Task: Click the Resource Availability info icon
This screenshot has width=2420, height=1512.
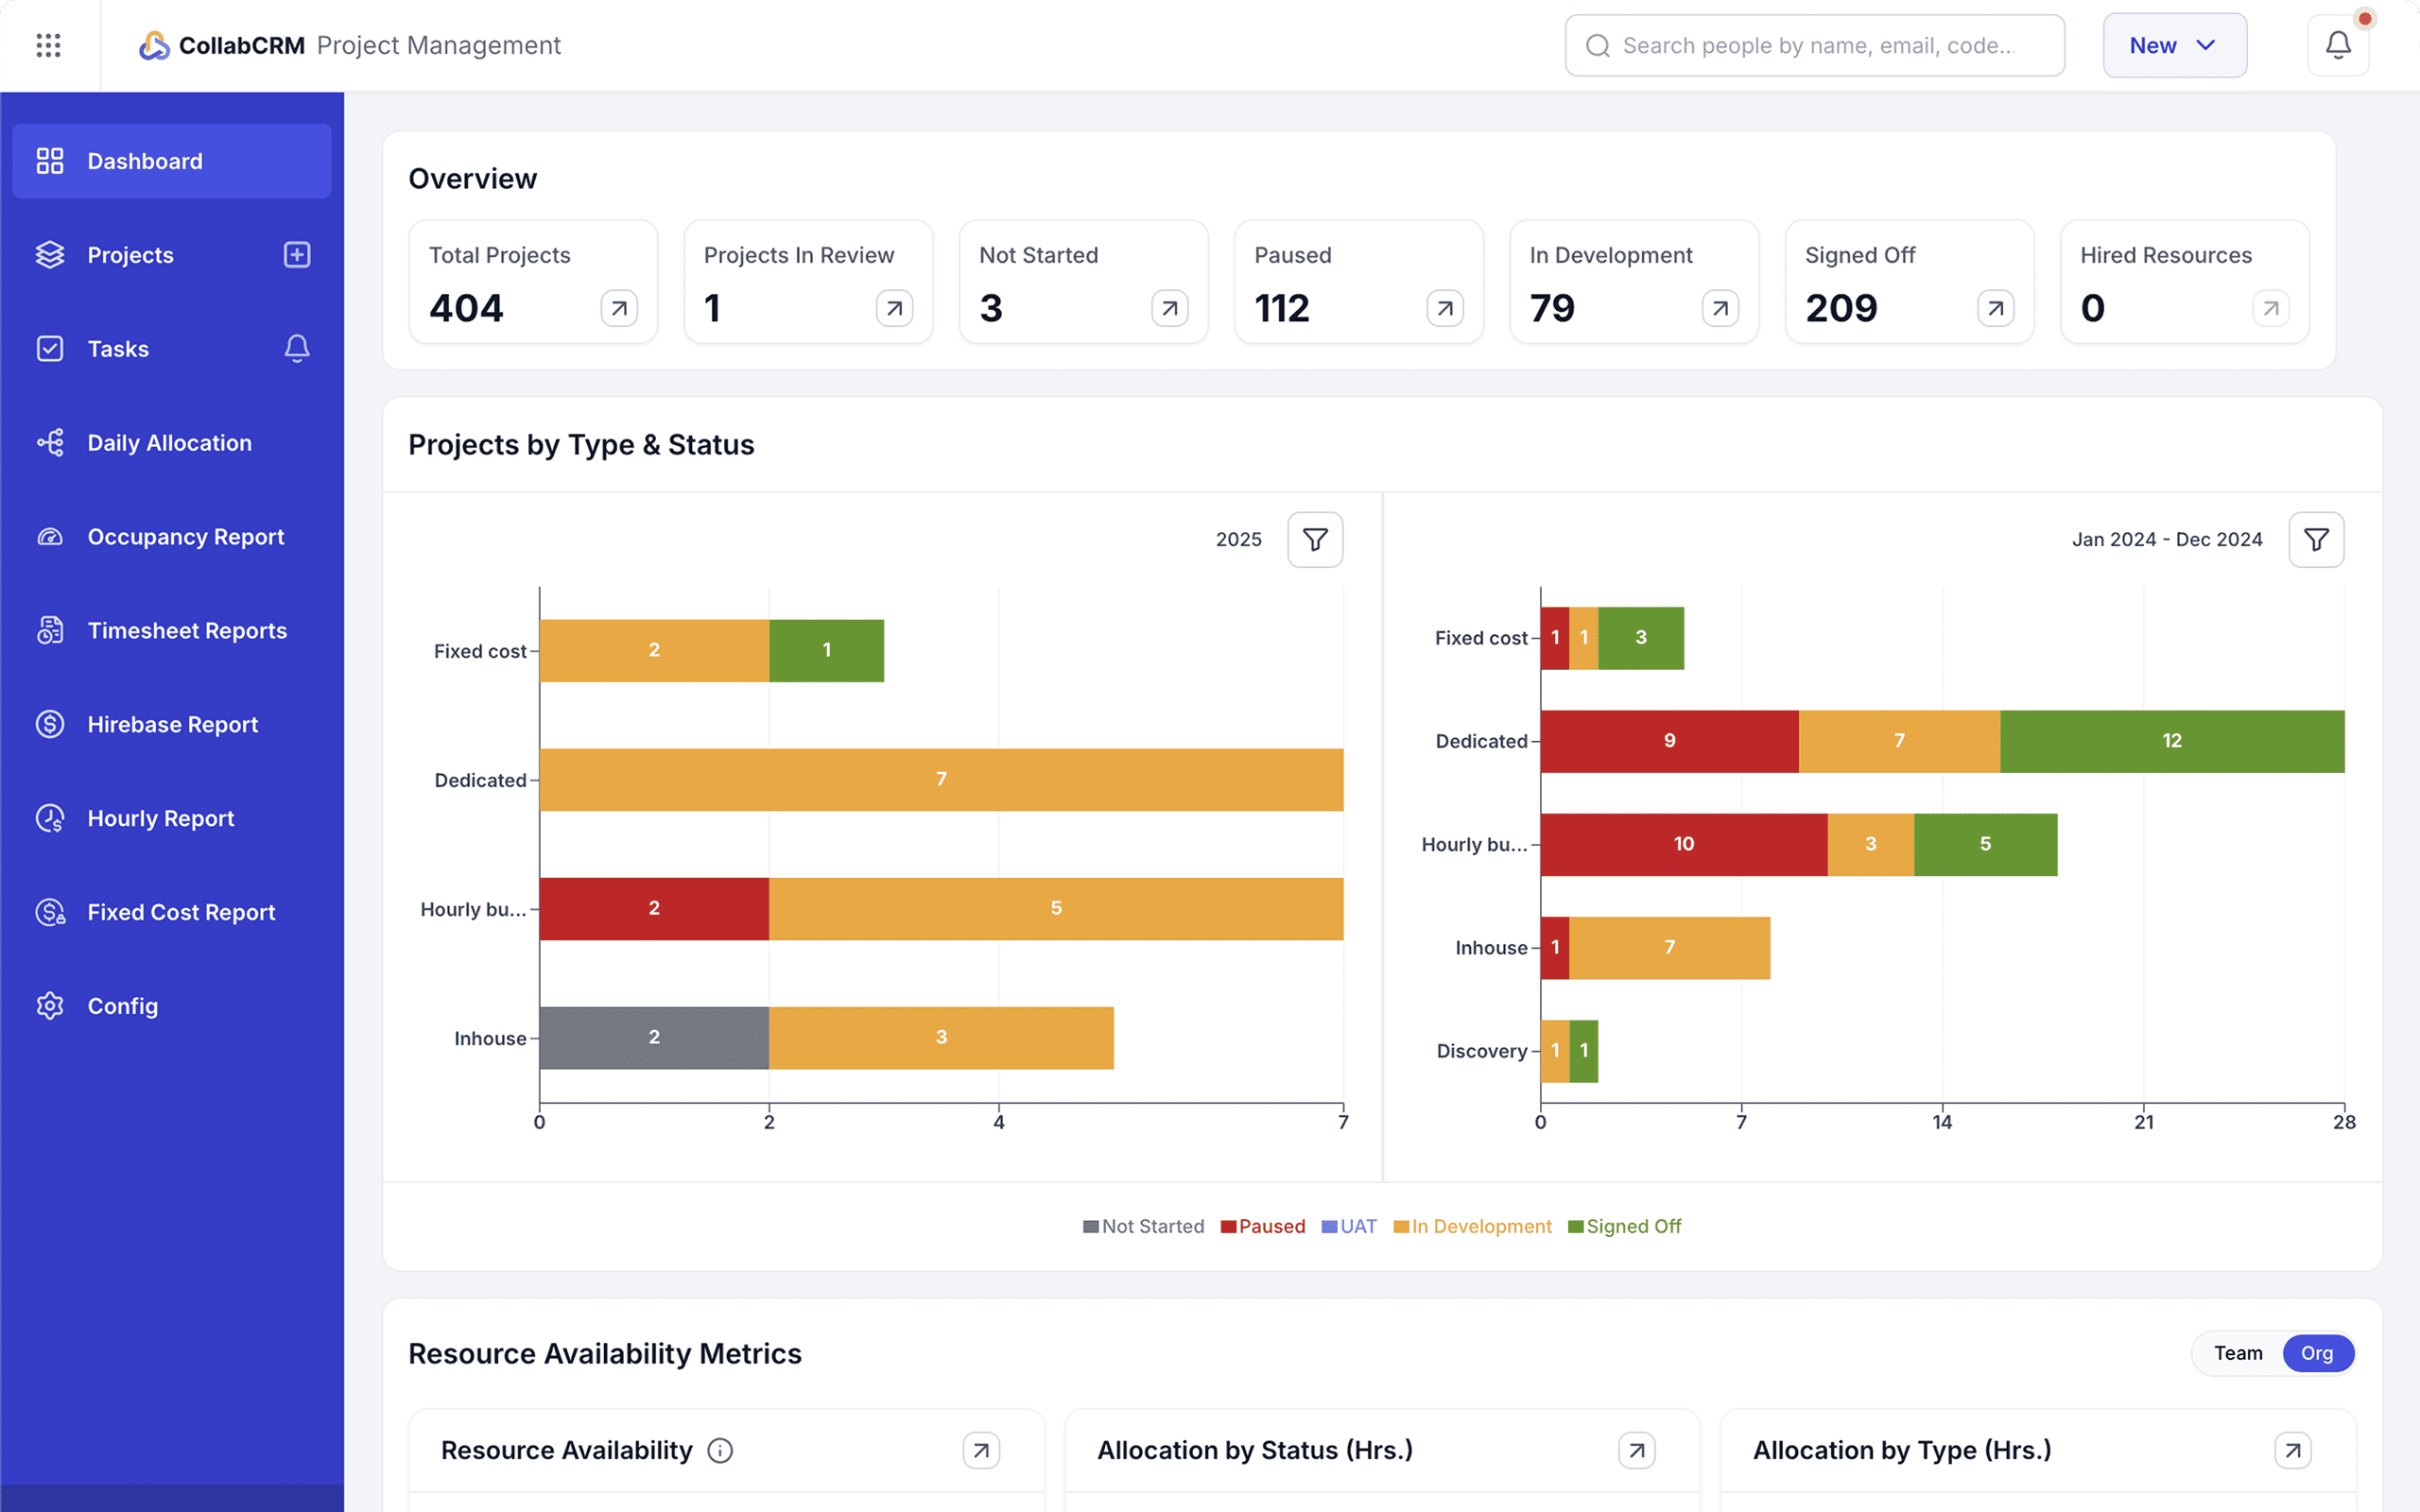Action: [720, 1450]
